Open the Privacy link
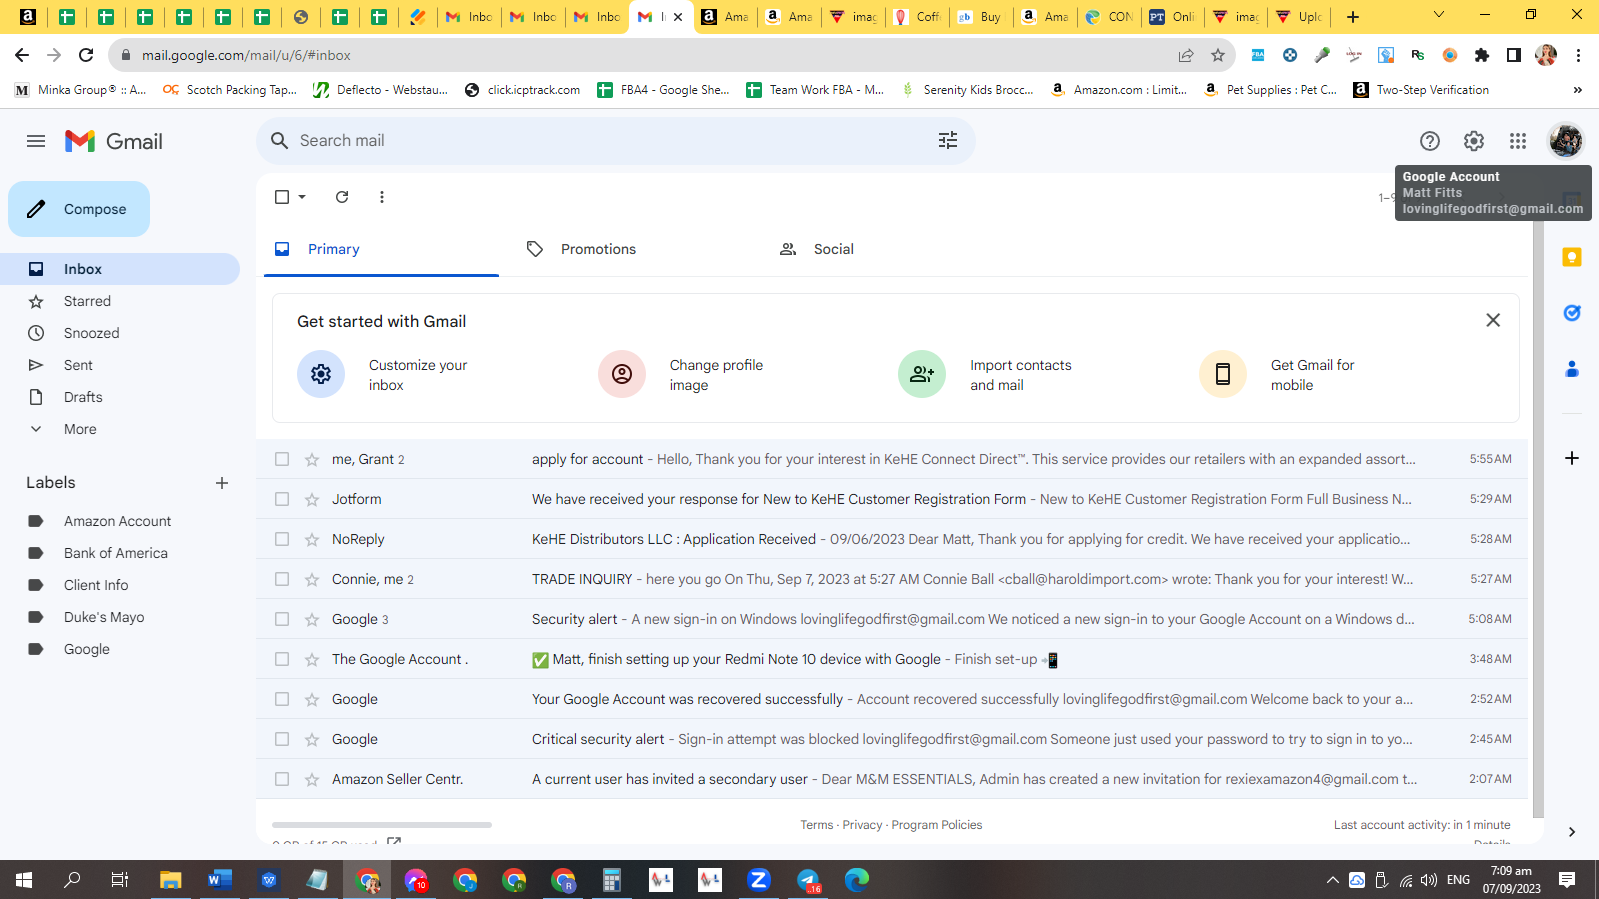1599x899 pixels. (862, 825)
